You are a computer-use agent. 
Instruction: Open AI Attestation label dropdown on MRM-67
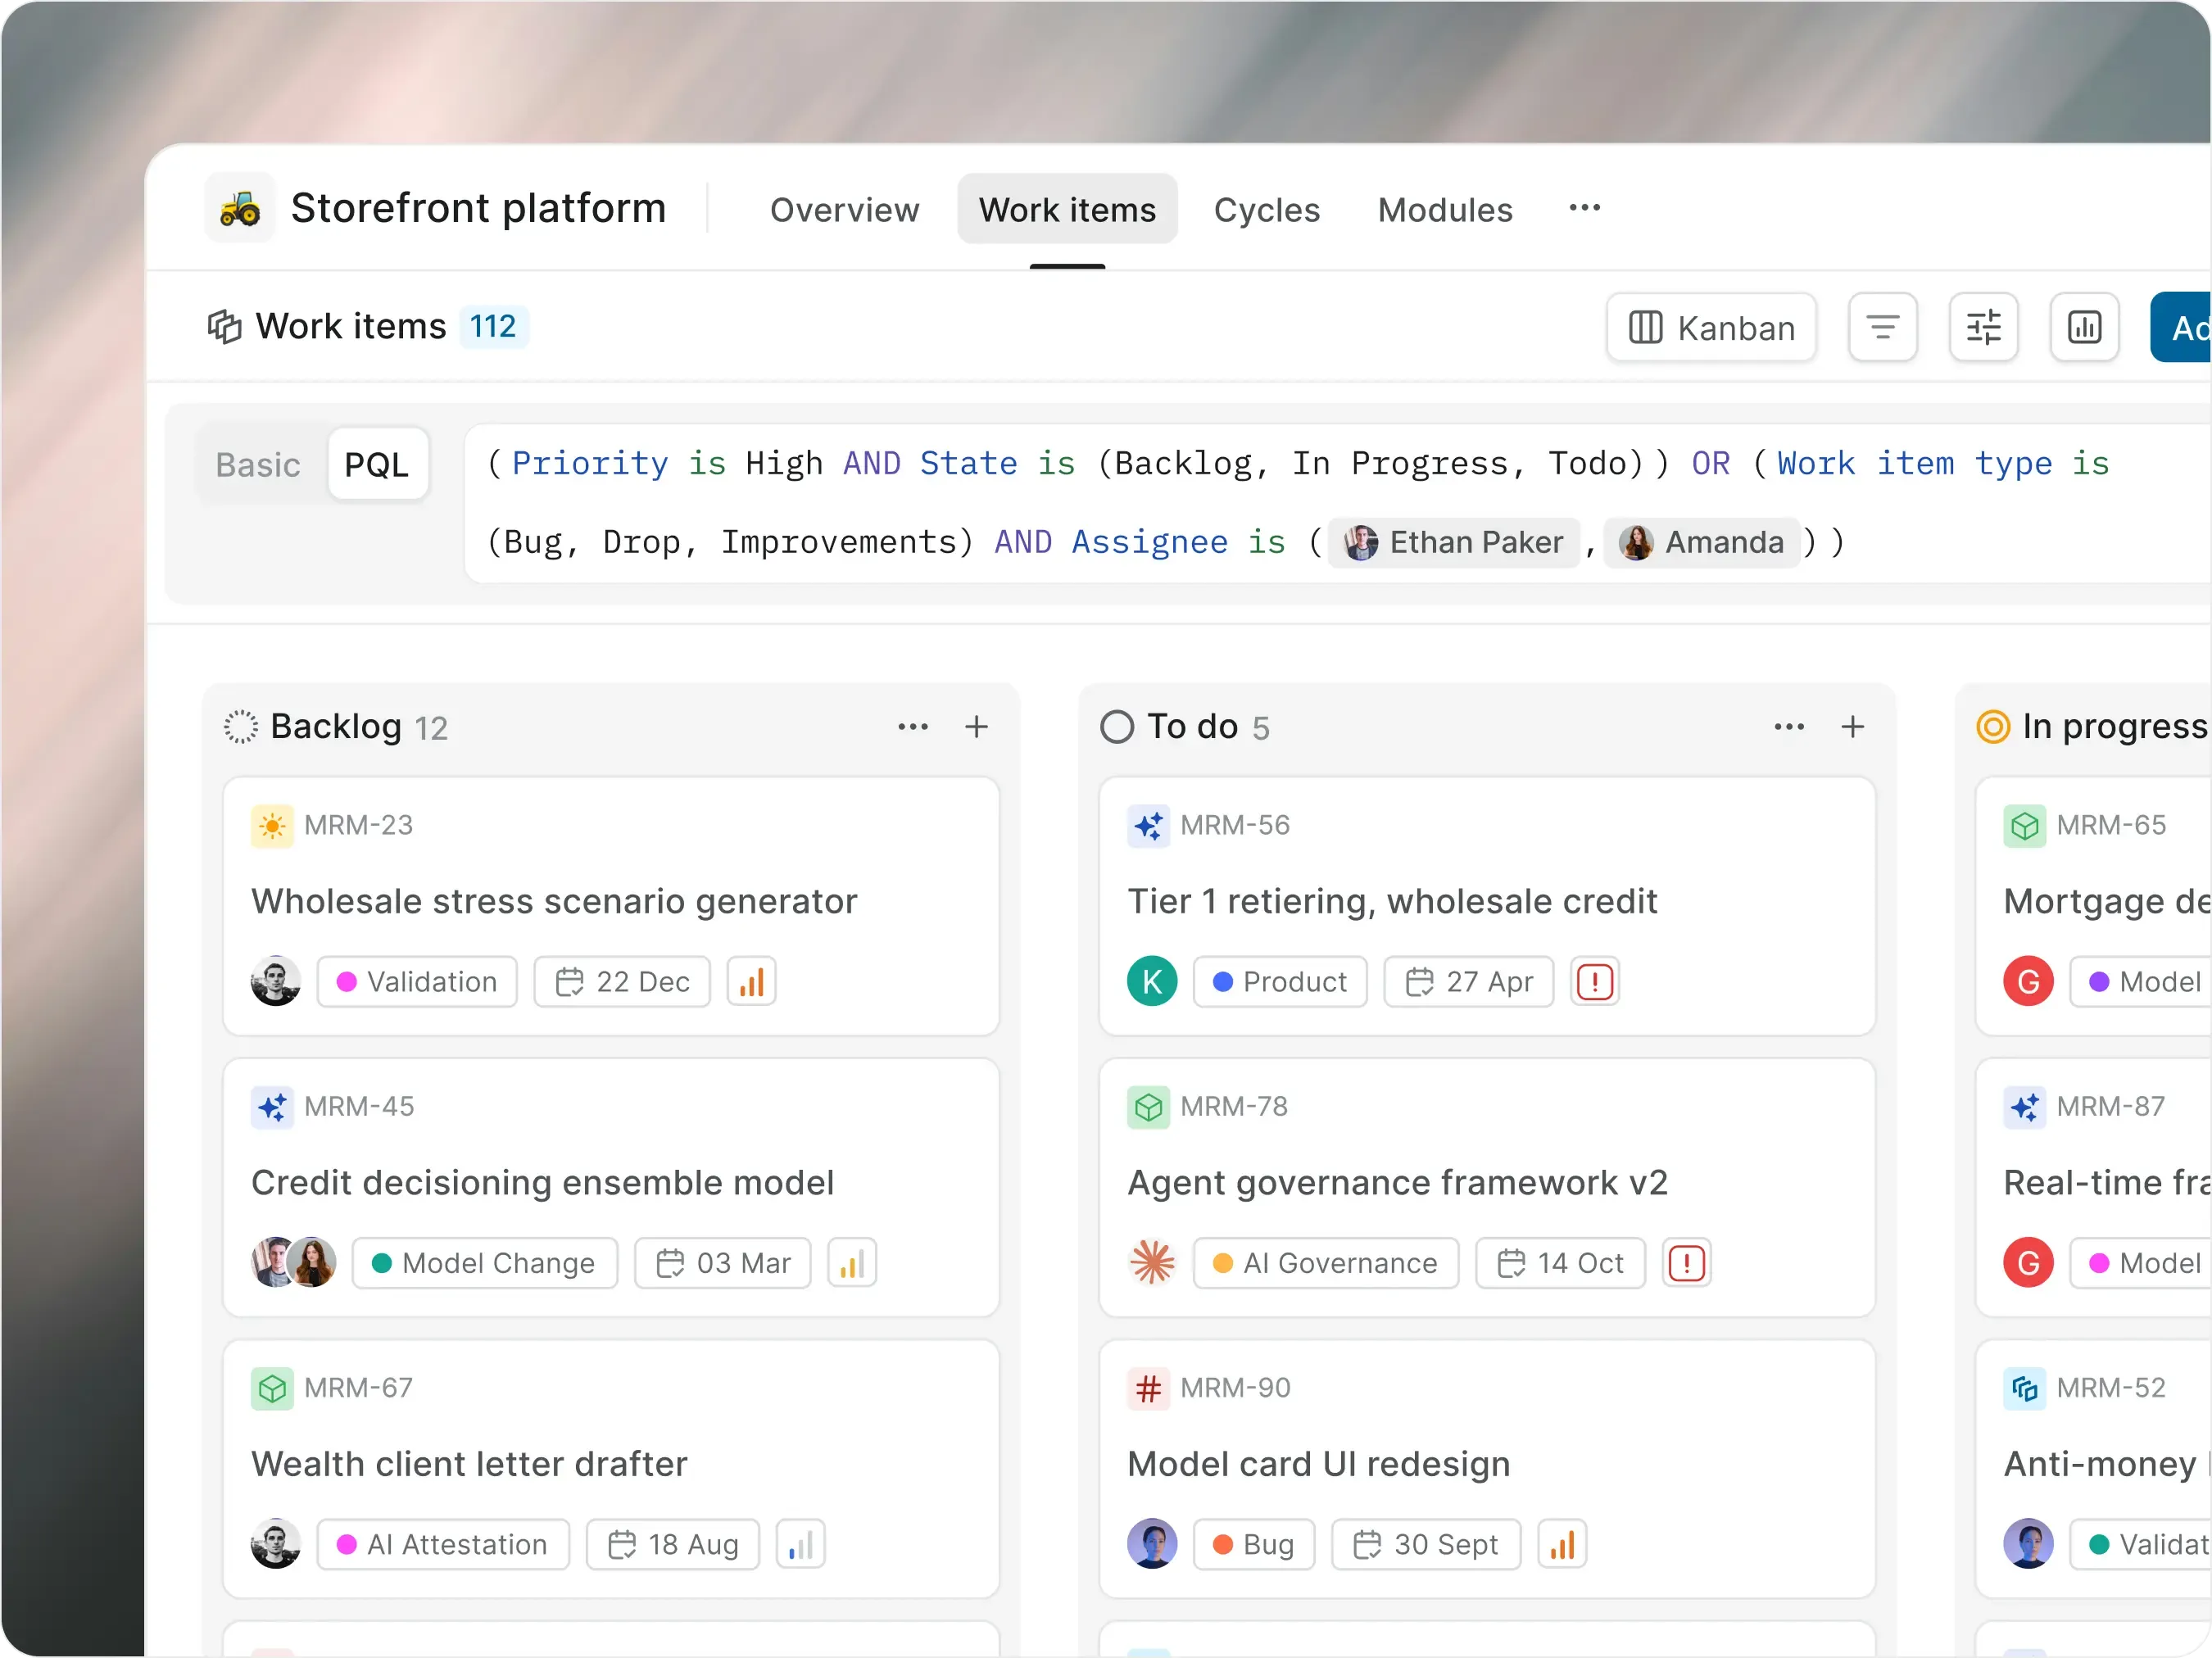click(x=443, y=1545)
